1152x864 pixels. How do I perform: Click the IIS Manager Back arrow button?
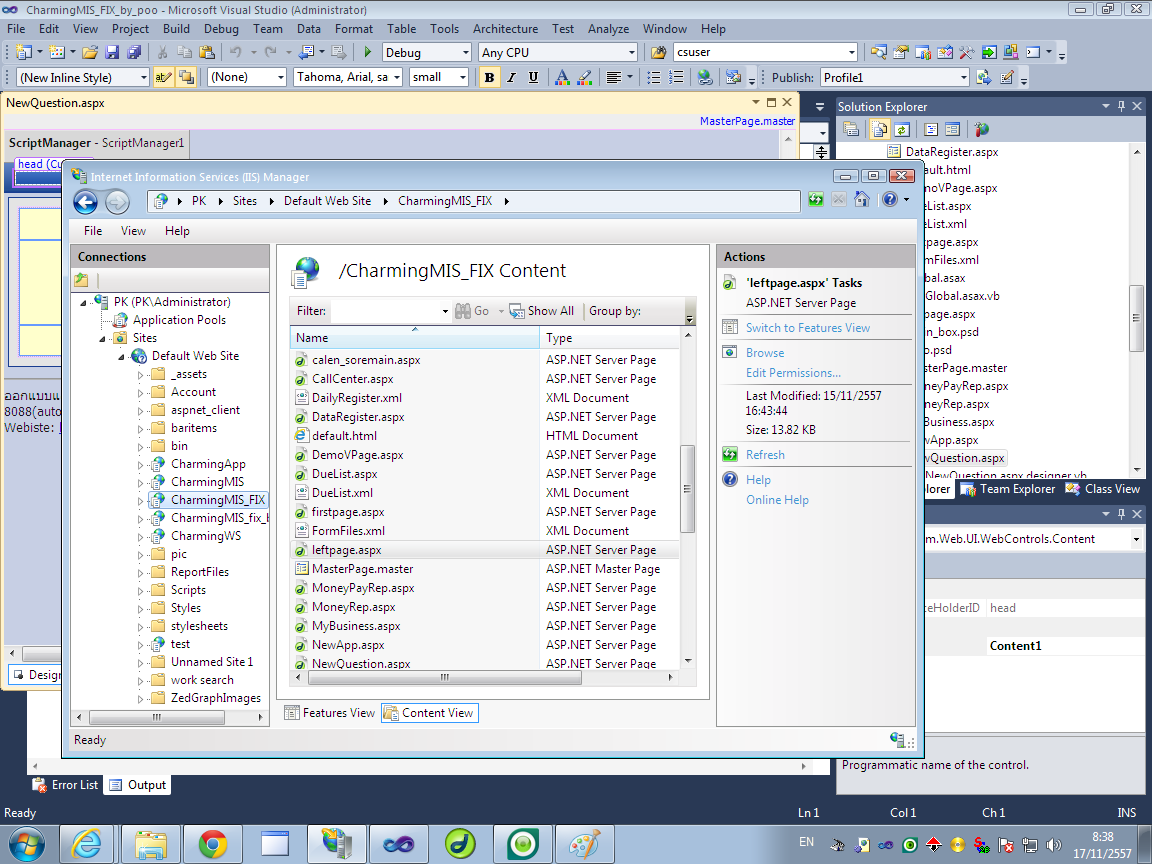(x=86, y=201)
